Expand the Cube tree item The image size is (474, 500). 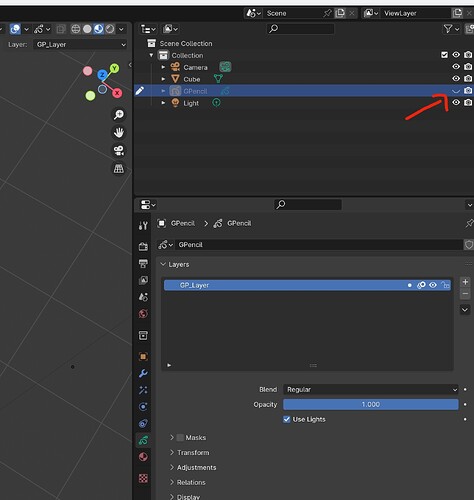(163, 79)
